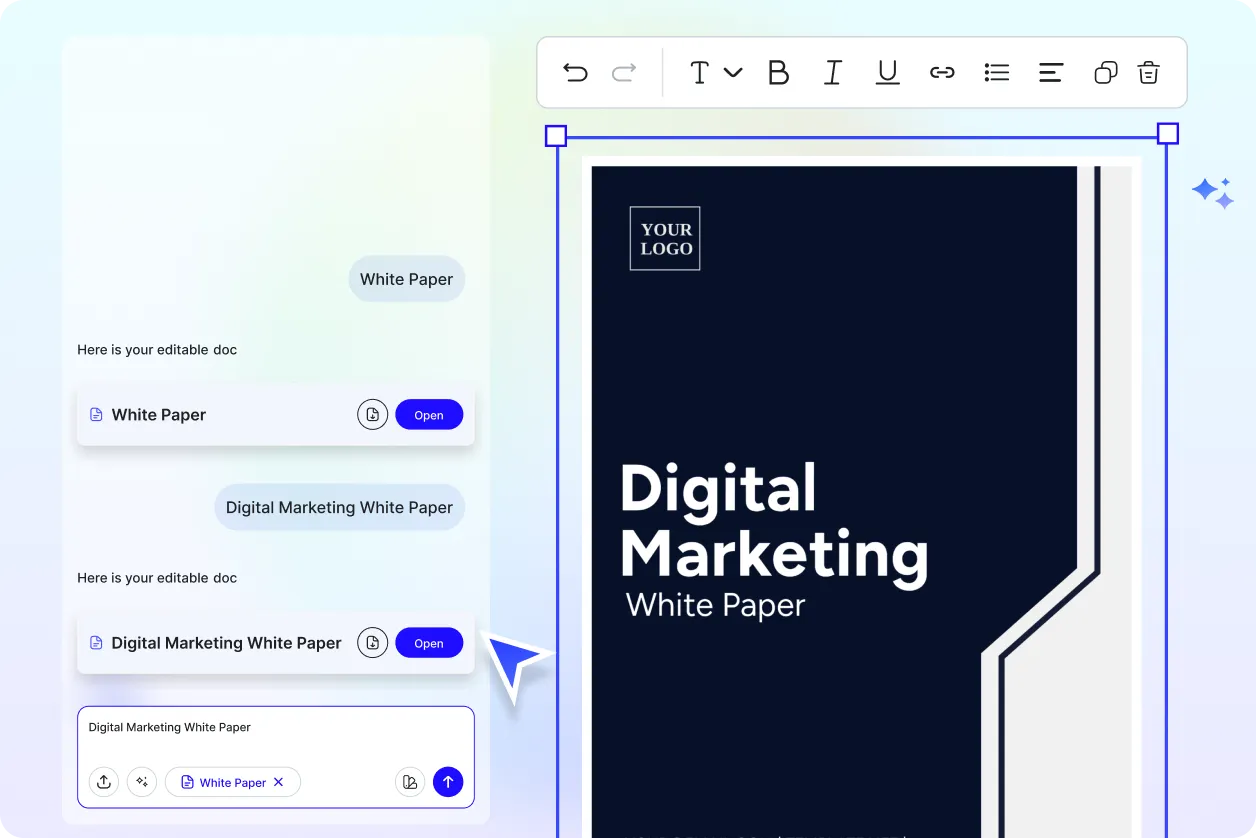The width and height of the screenshot is (1256, 838).
Task: Click the White Paper file card title
Action: point(159,415)
